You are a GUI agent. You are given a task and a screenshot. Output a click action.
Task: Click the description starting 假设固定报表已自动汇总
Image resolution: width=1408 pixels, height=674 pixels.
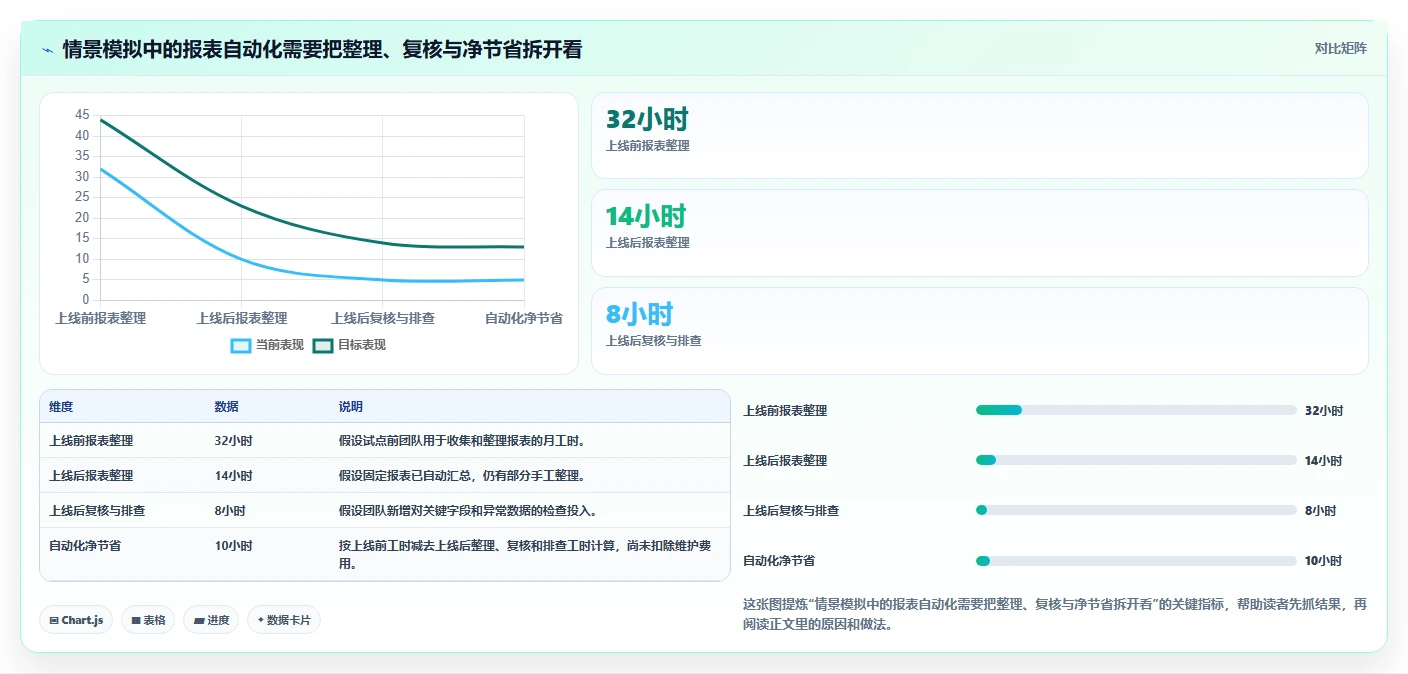click(x=462, y=475)
